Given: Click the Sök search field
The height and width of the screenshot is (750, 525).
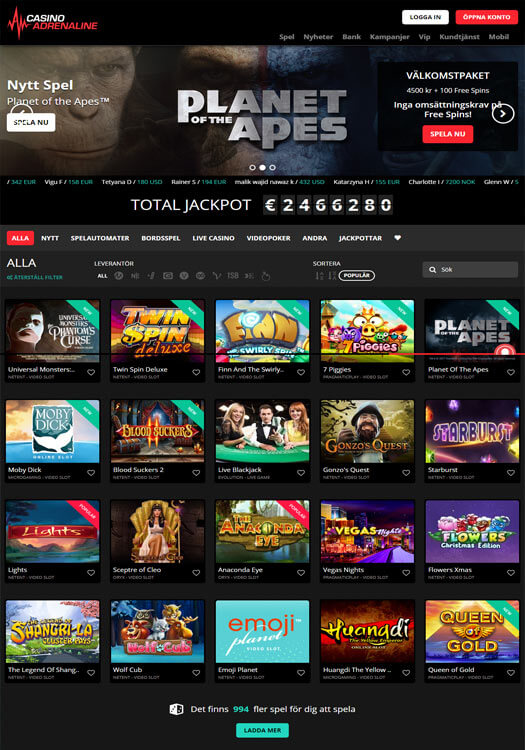Looking at the screenshot, I should tap(470, 269).
